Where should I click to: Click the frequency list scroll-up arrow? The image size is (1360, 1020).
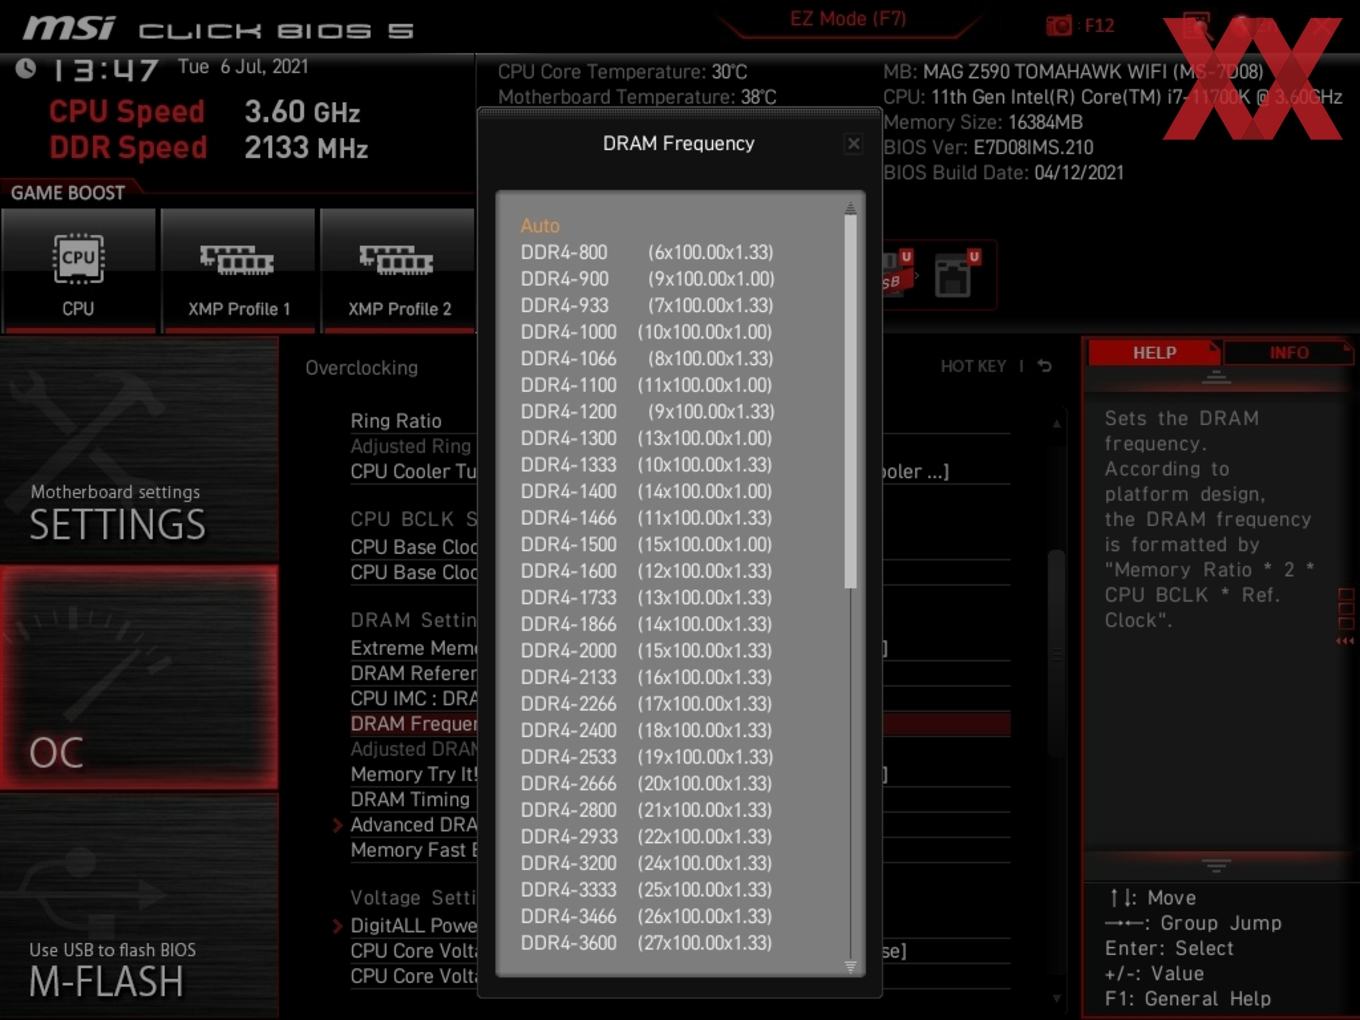pyautogui.click(x=850, y=208)
